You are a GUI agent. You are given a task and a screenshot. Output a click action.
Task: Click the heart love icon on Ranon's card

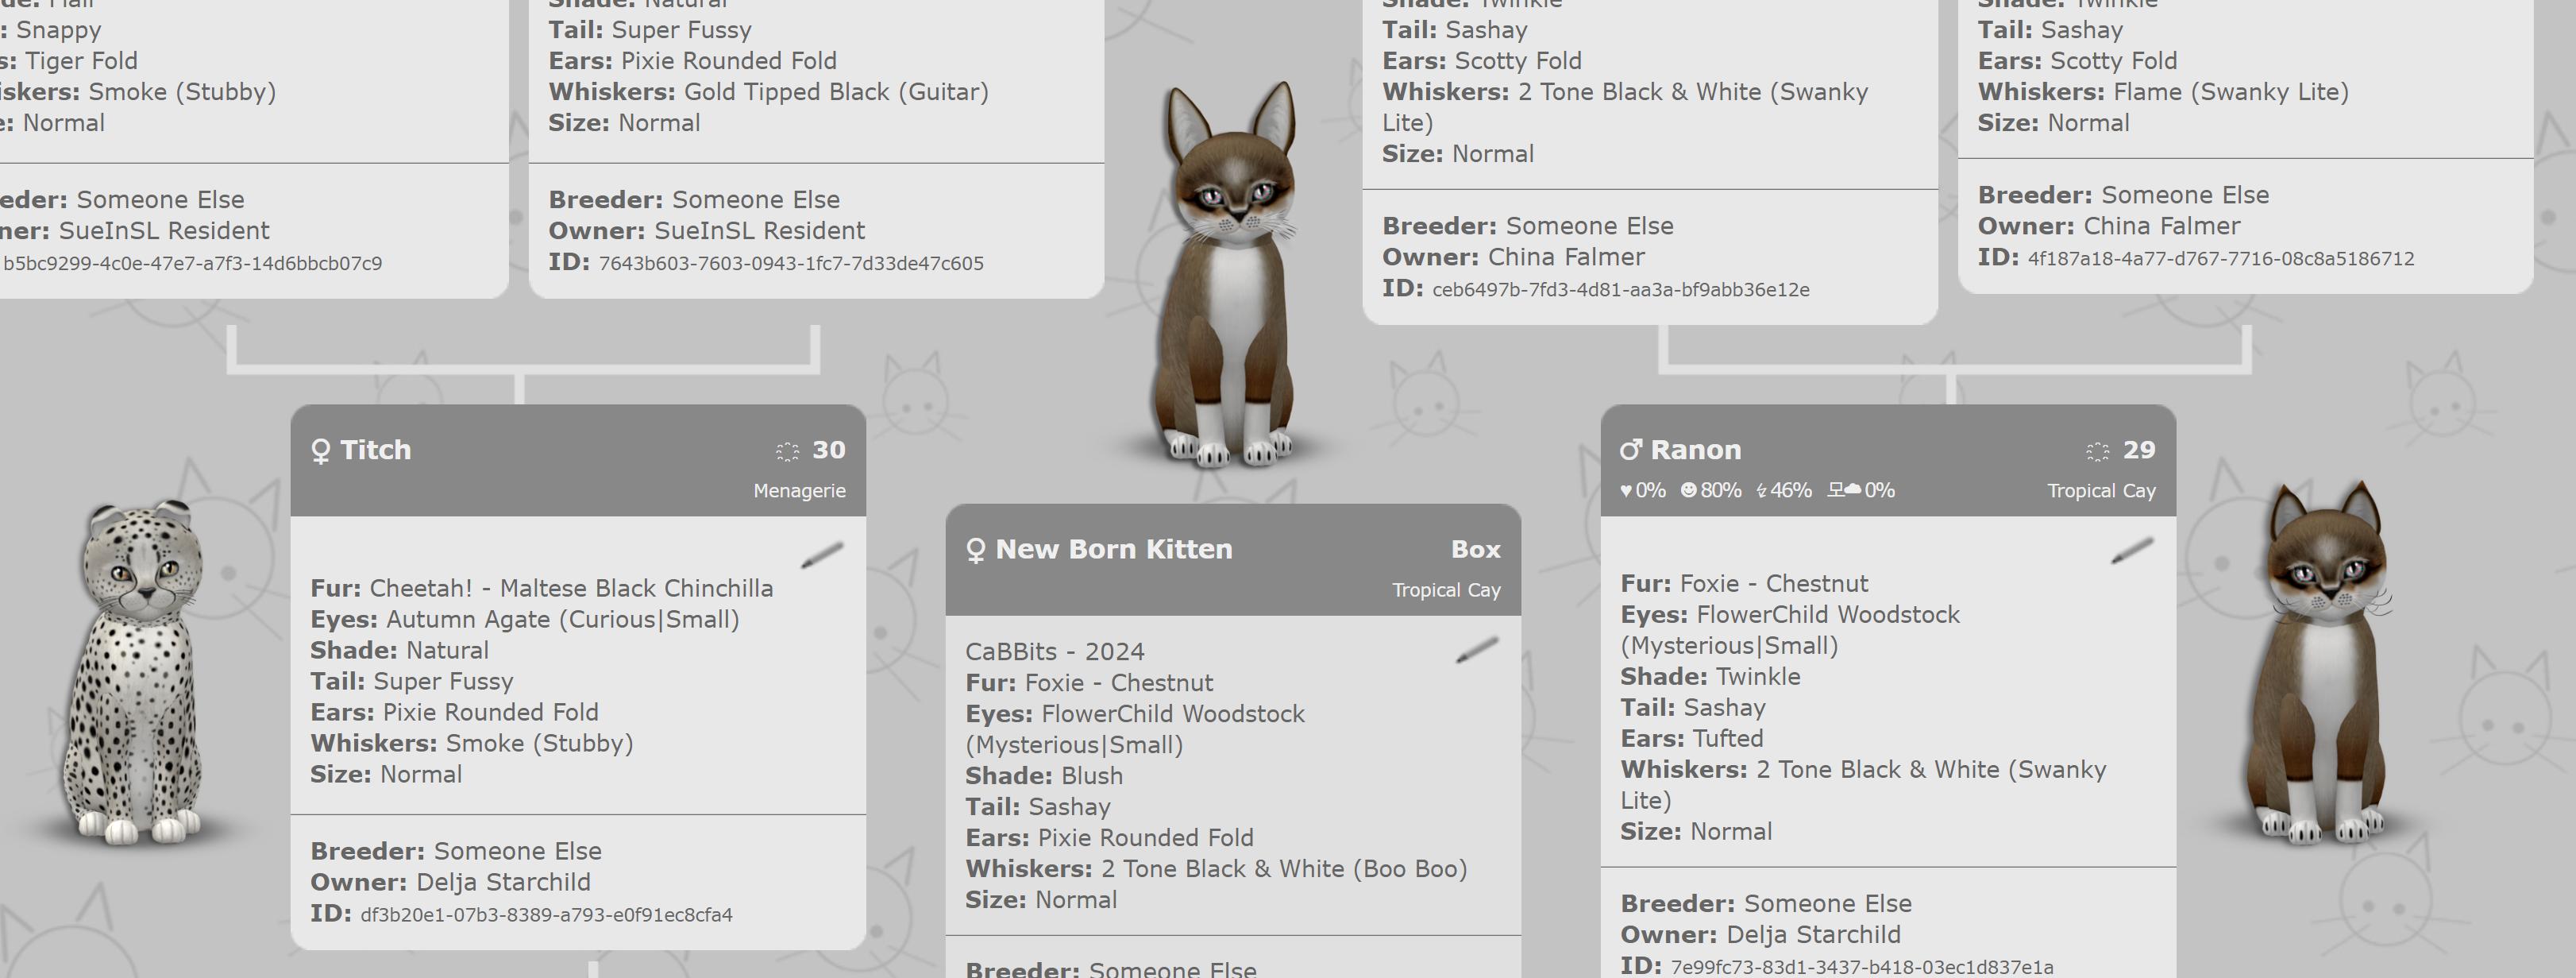1626,490
